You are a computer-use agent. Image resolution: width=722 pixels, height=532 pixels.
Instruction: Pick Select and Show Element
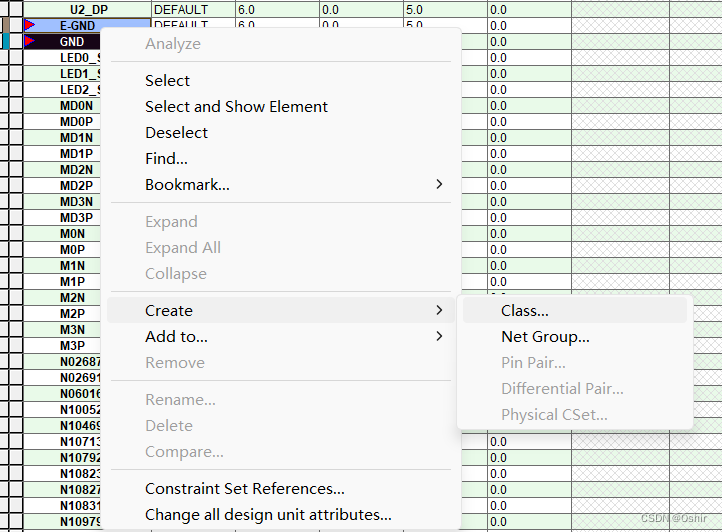click(236, 107)
